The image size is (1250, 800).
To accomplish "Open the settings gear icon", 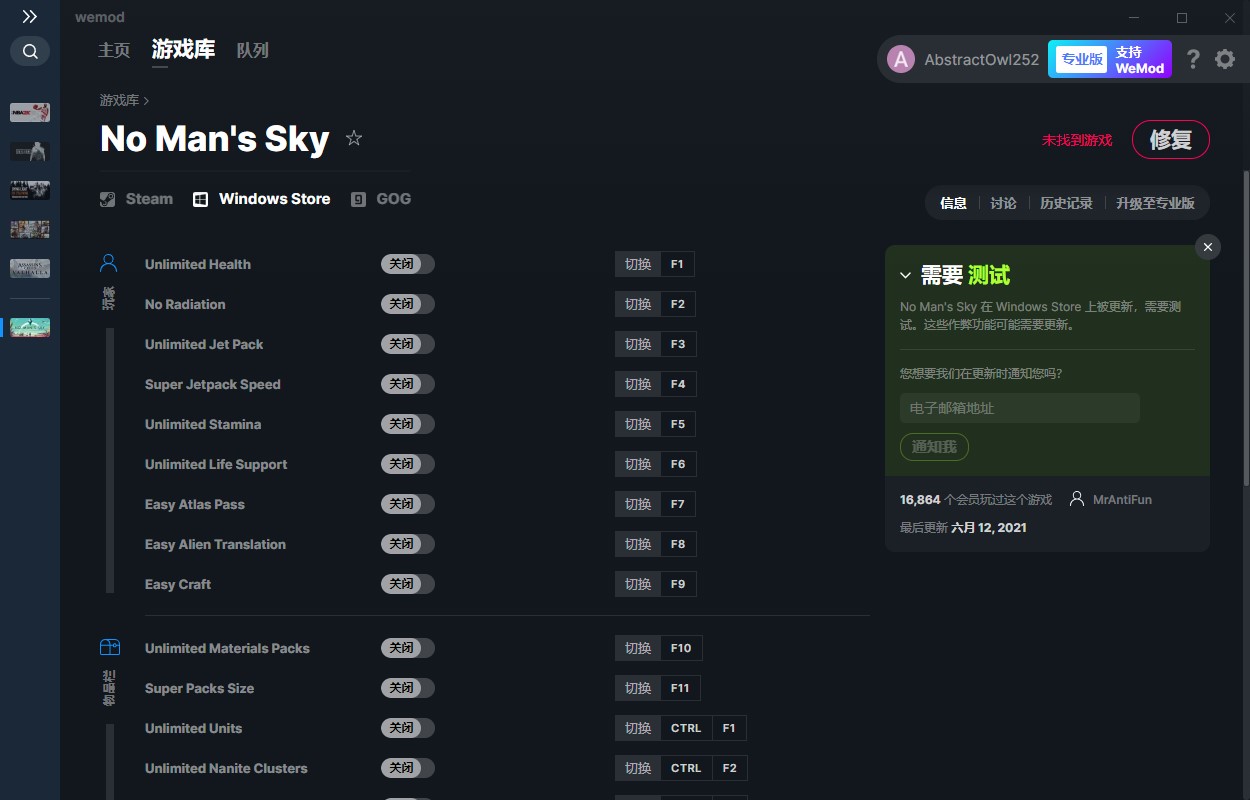I will point(1225,59).
